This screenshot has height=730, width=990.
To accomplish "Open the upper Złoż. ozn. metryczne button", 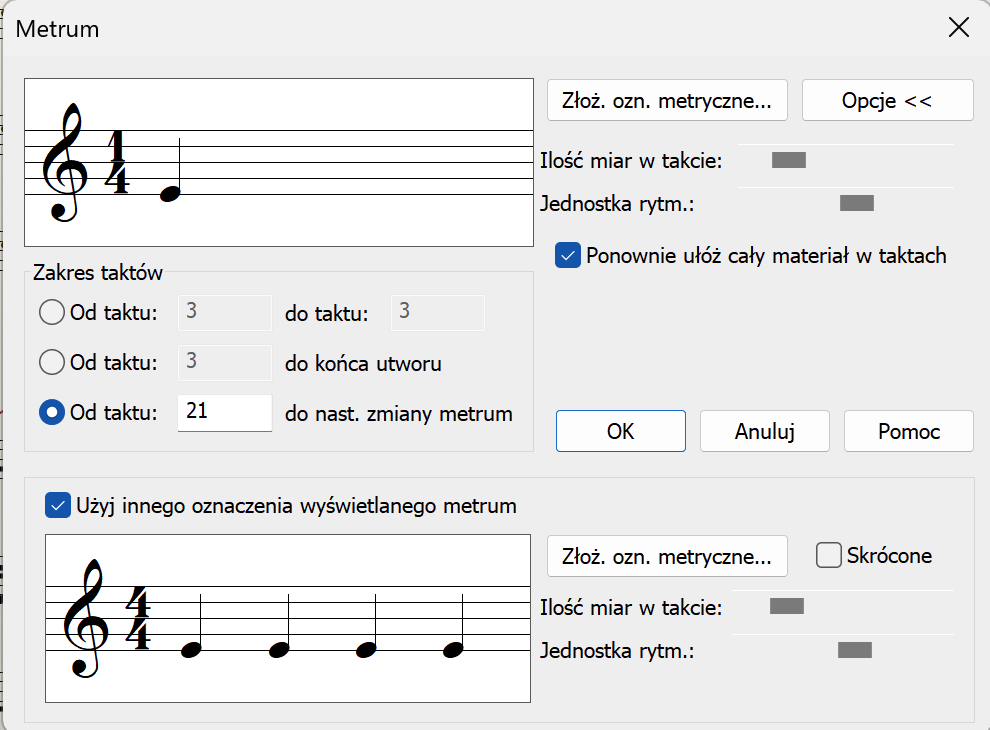I will click(x=667, y=100).
